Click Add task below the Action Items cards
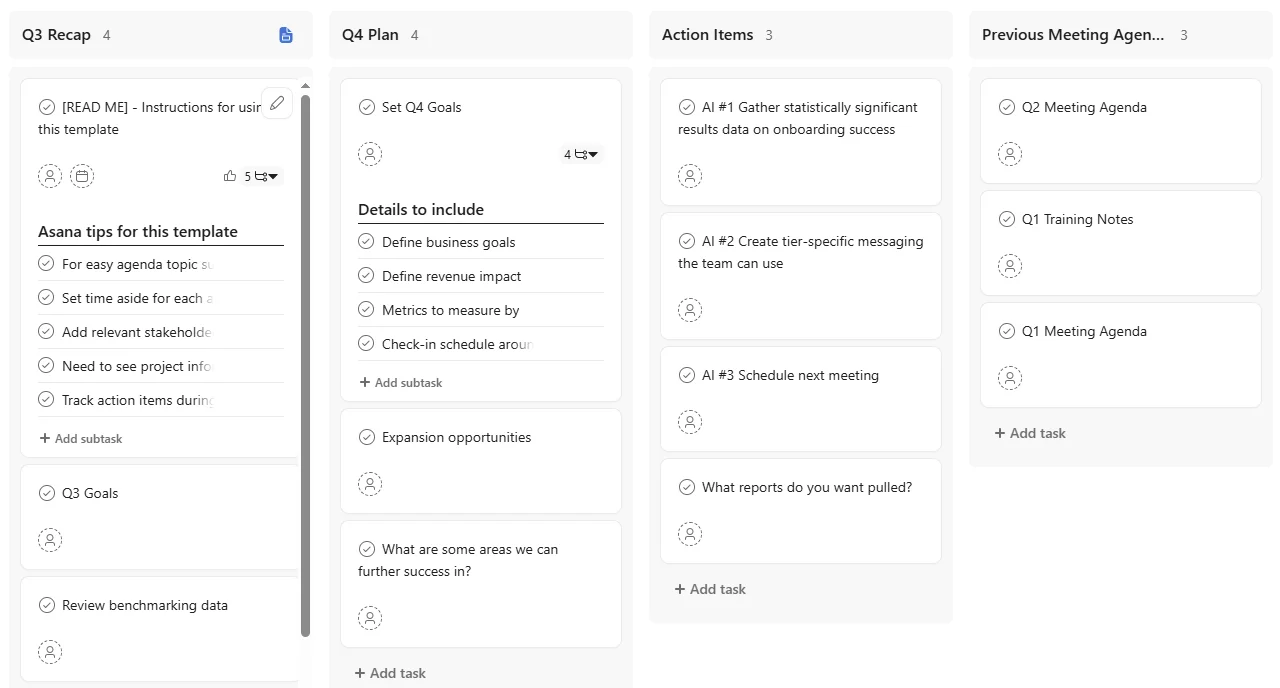 [710, 589]
